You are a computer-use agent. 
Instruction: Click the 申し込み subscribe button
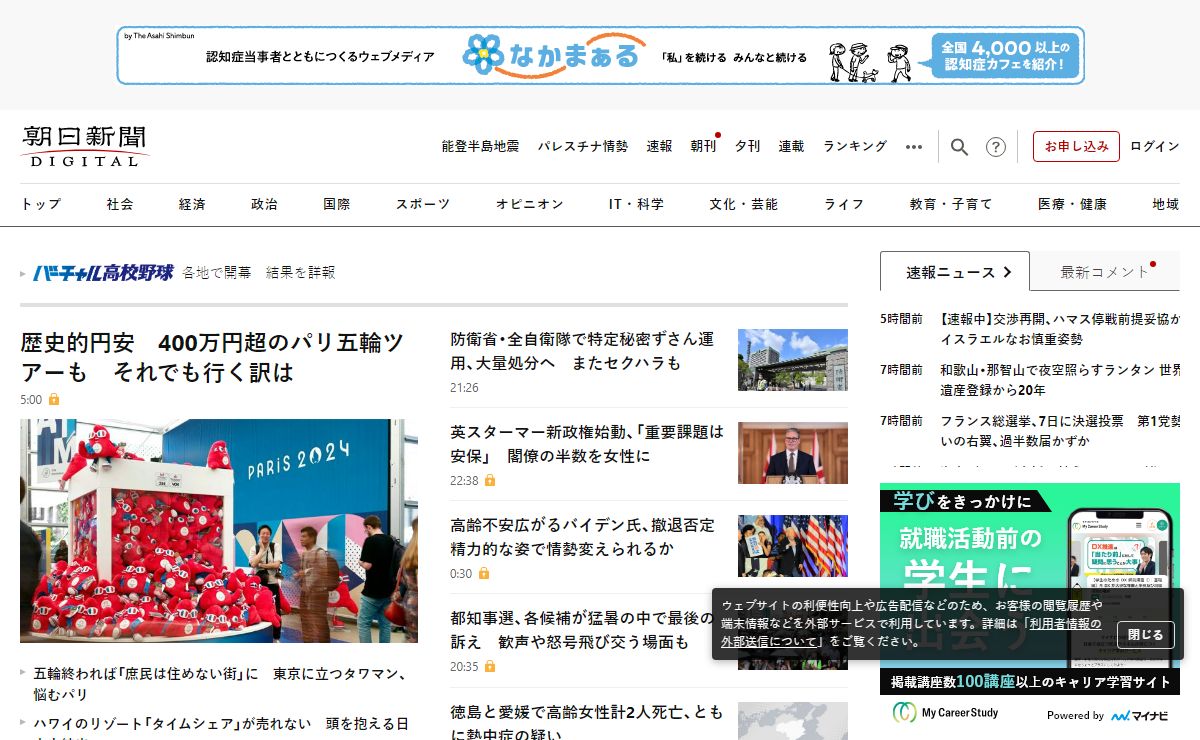click(1076, 146)
